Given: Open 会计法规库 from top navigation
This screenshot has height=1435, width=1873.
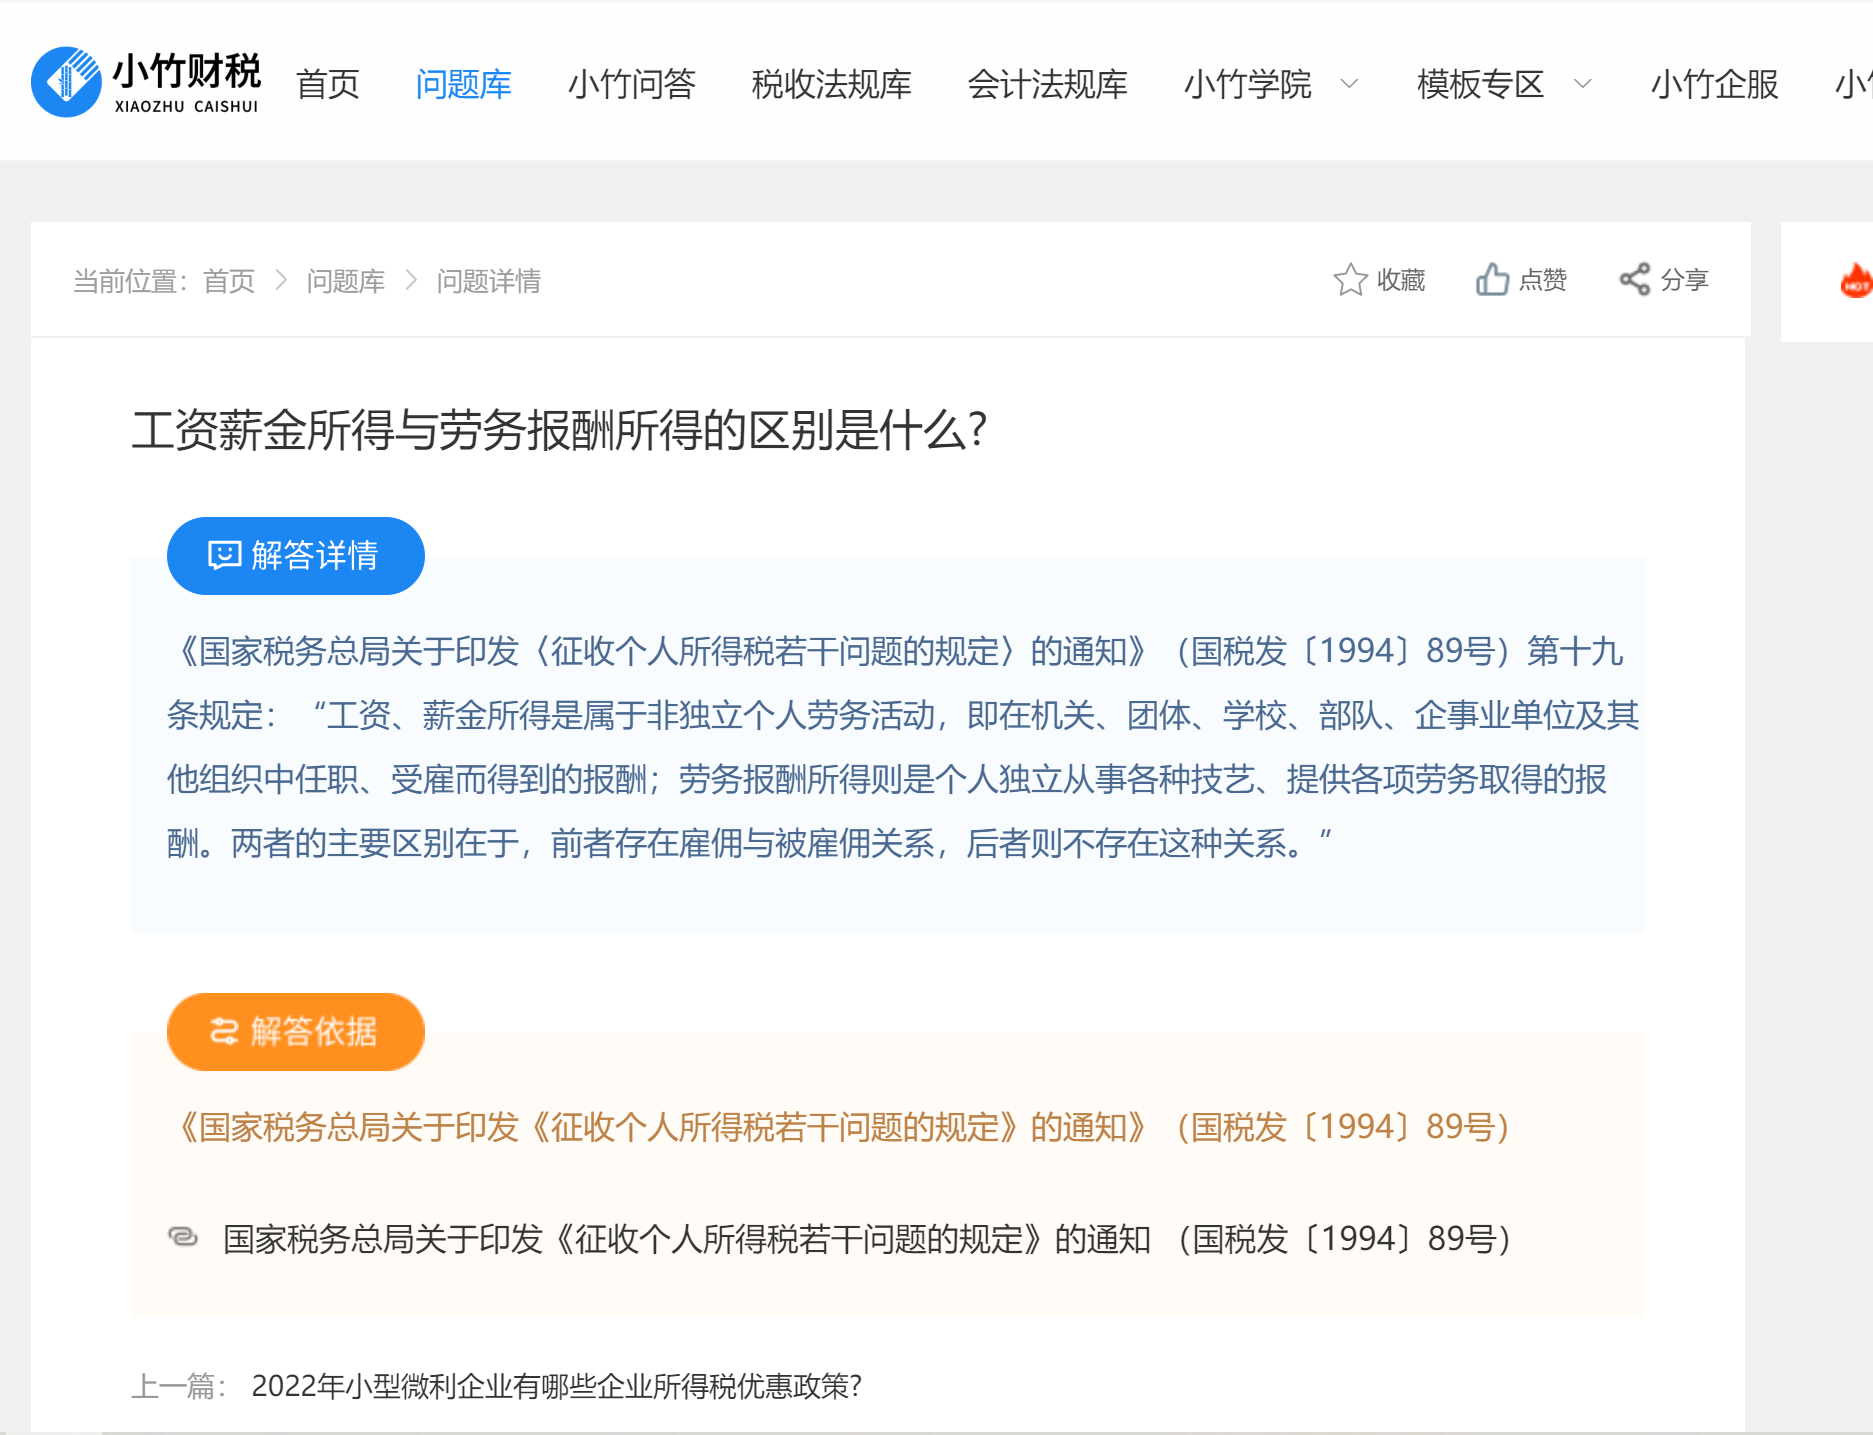Looking at the screenshot, I should 1047,84.
